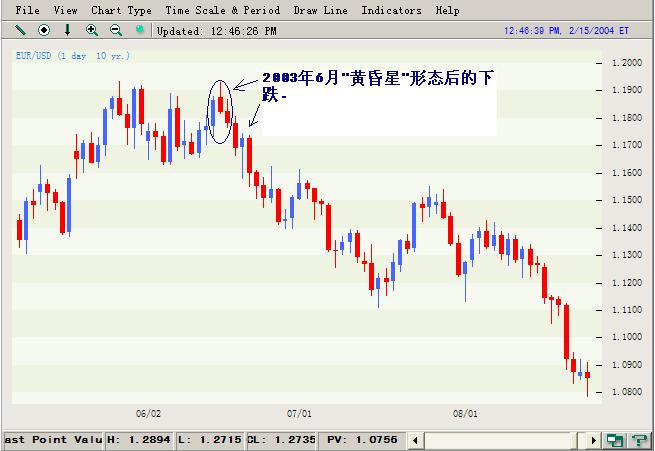655x451 pixels.
Task: Click the 'PV: 1.0756' status value
Action: coord(362,440)
